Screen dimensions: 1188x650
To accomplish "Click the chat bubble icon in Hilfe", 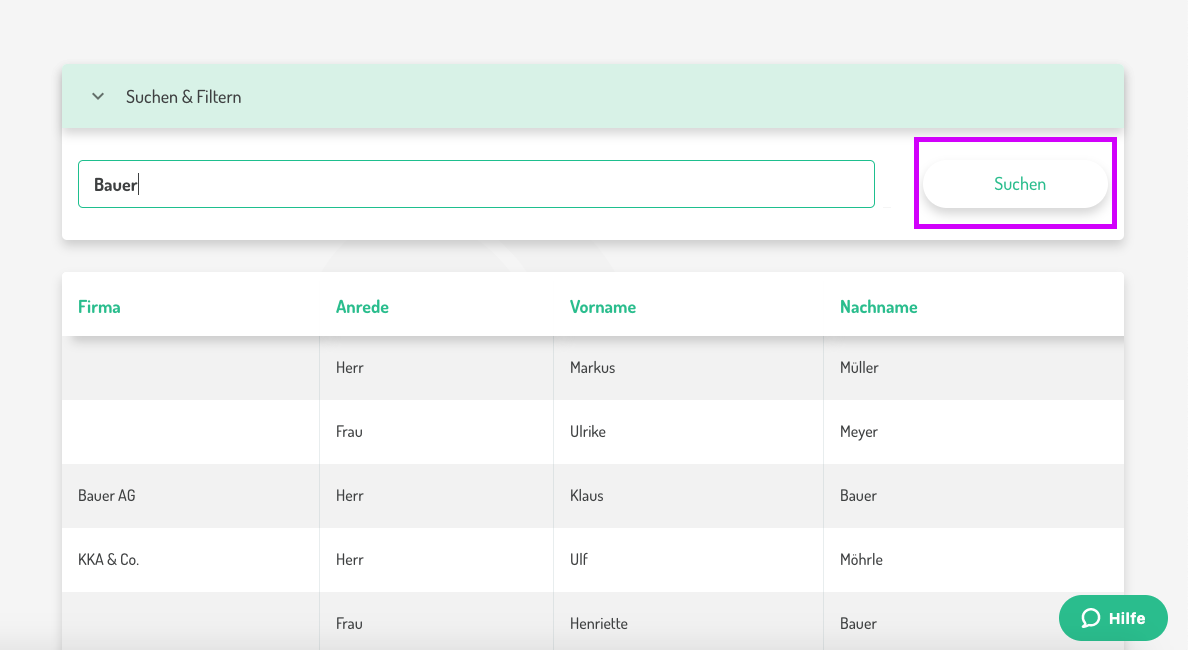I will point(1091,618).
